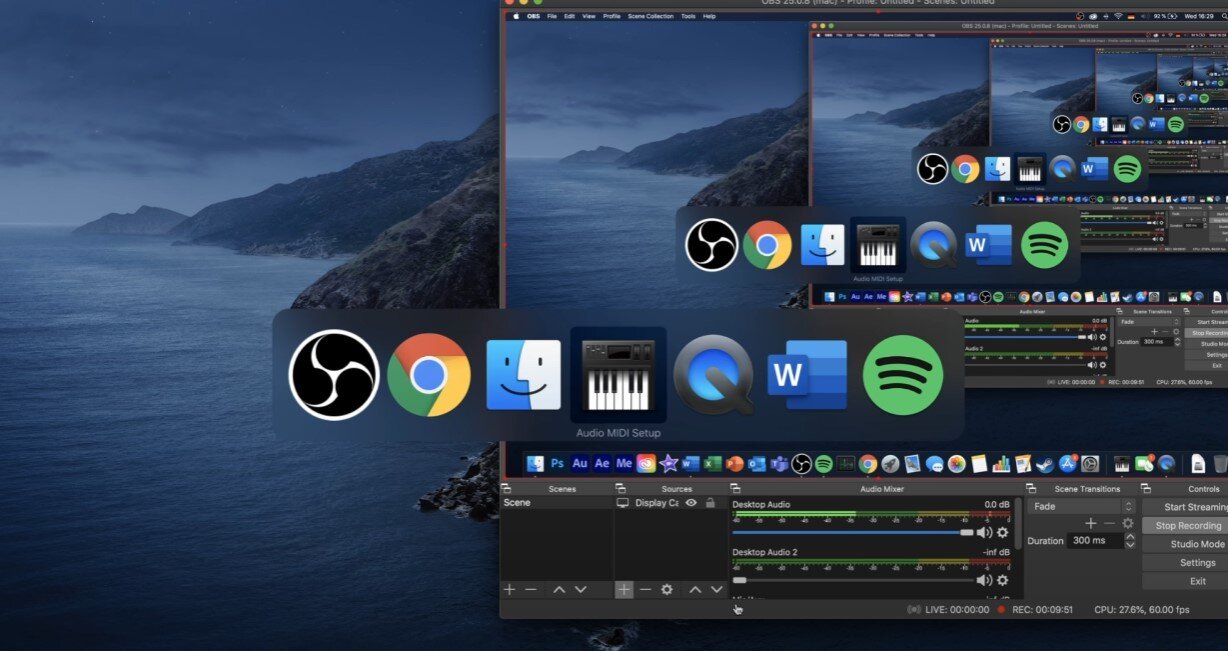The image size is (1228, 651).
Task: Toggle visibility eye of the Display Capture source
Action: (x=691, y=503)
